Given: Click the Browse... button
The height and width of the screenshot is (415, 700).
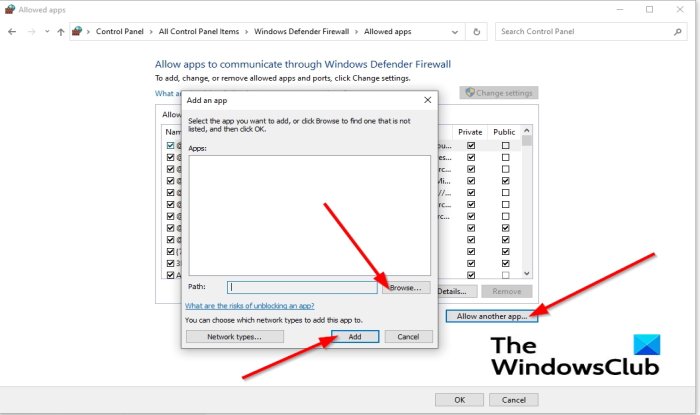Looking at the screenshot, I should point(406,288).
